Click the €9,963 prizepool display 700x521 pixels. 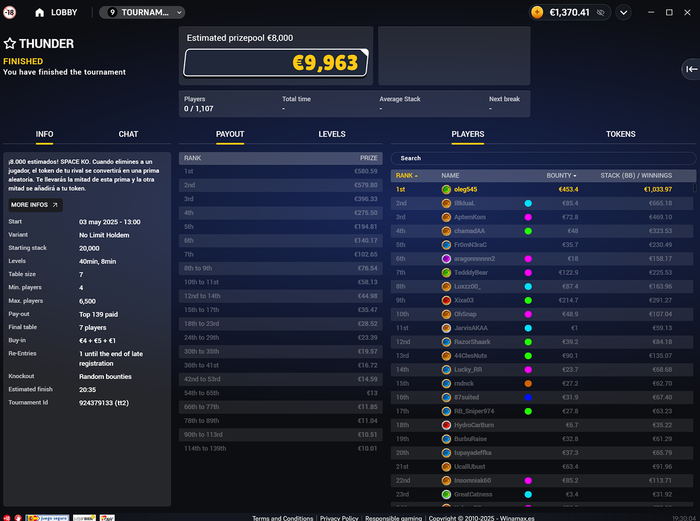tap(276, 63)
